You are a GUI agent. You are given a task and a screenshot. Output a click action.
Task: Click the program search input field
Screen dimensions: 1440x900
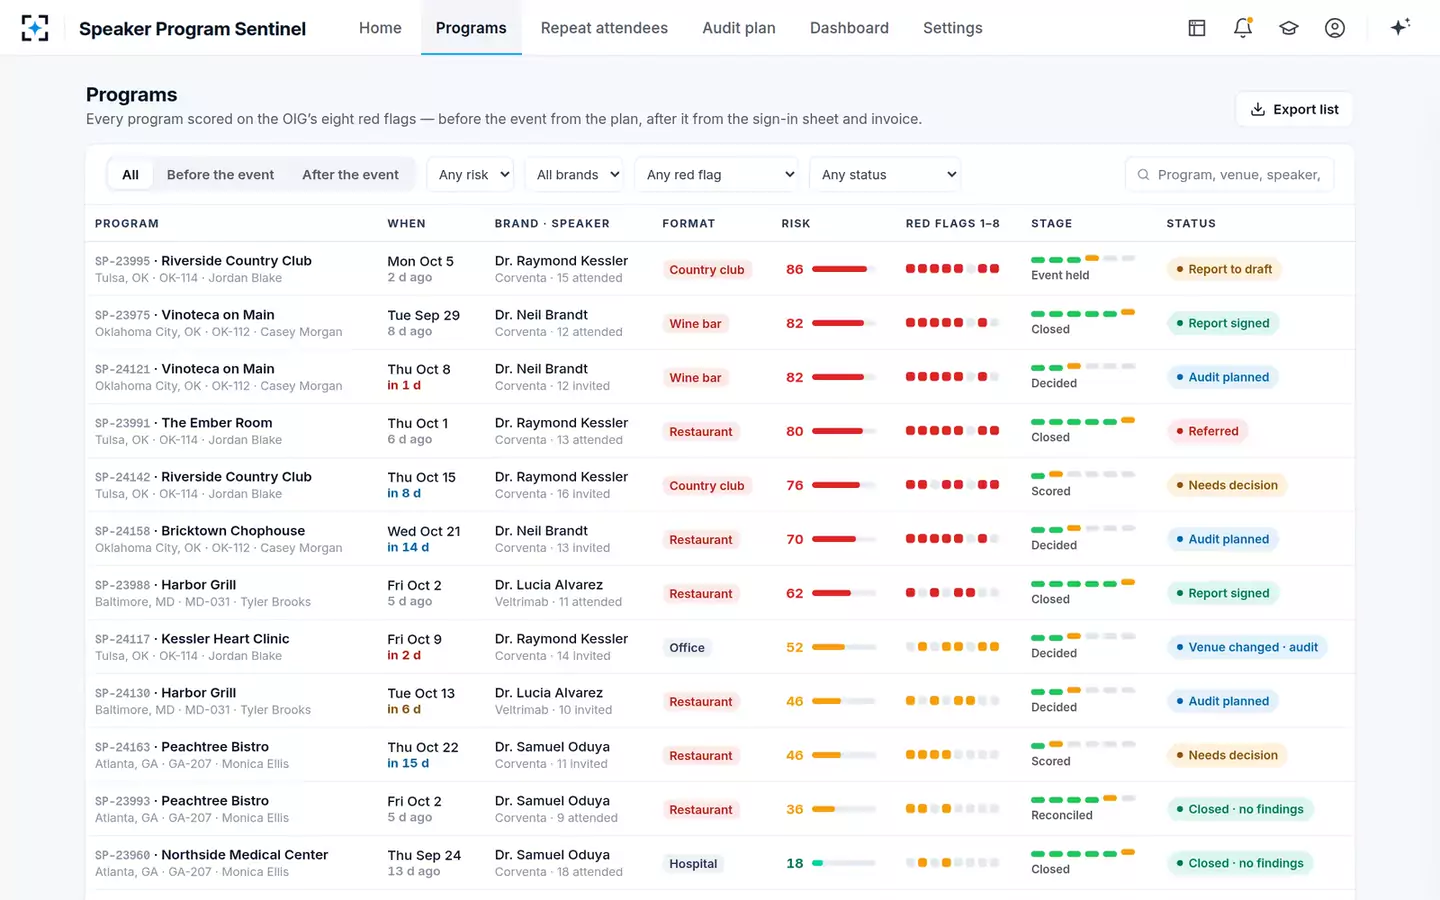(x=1230, y=174)
